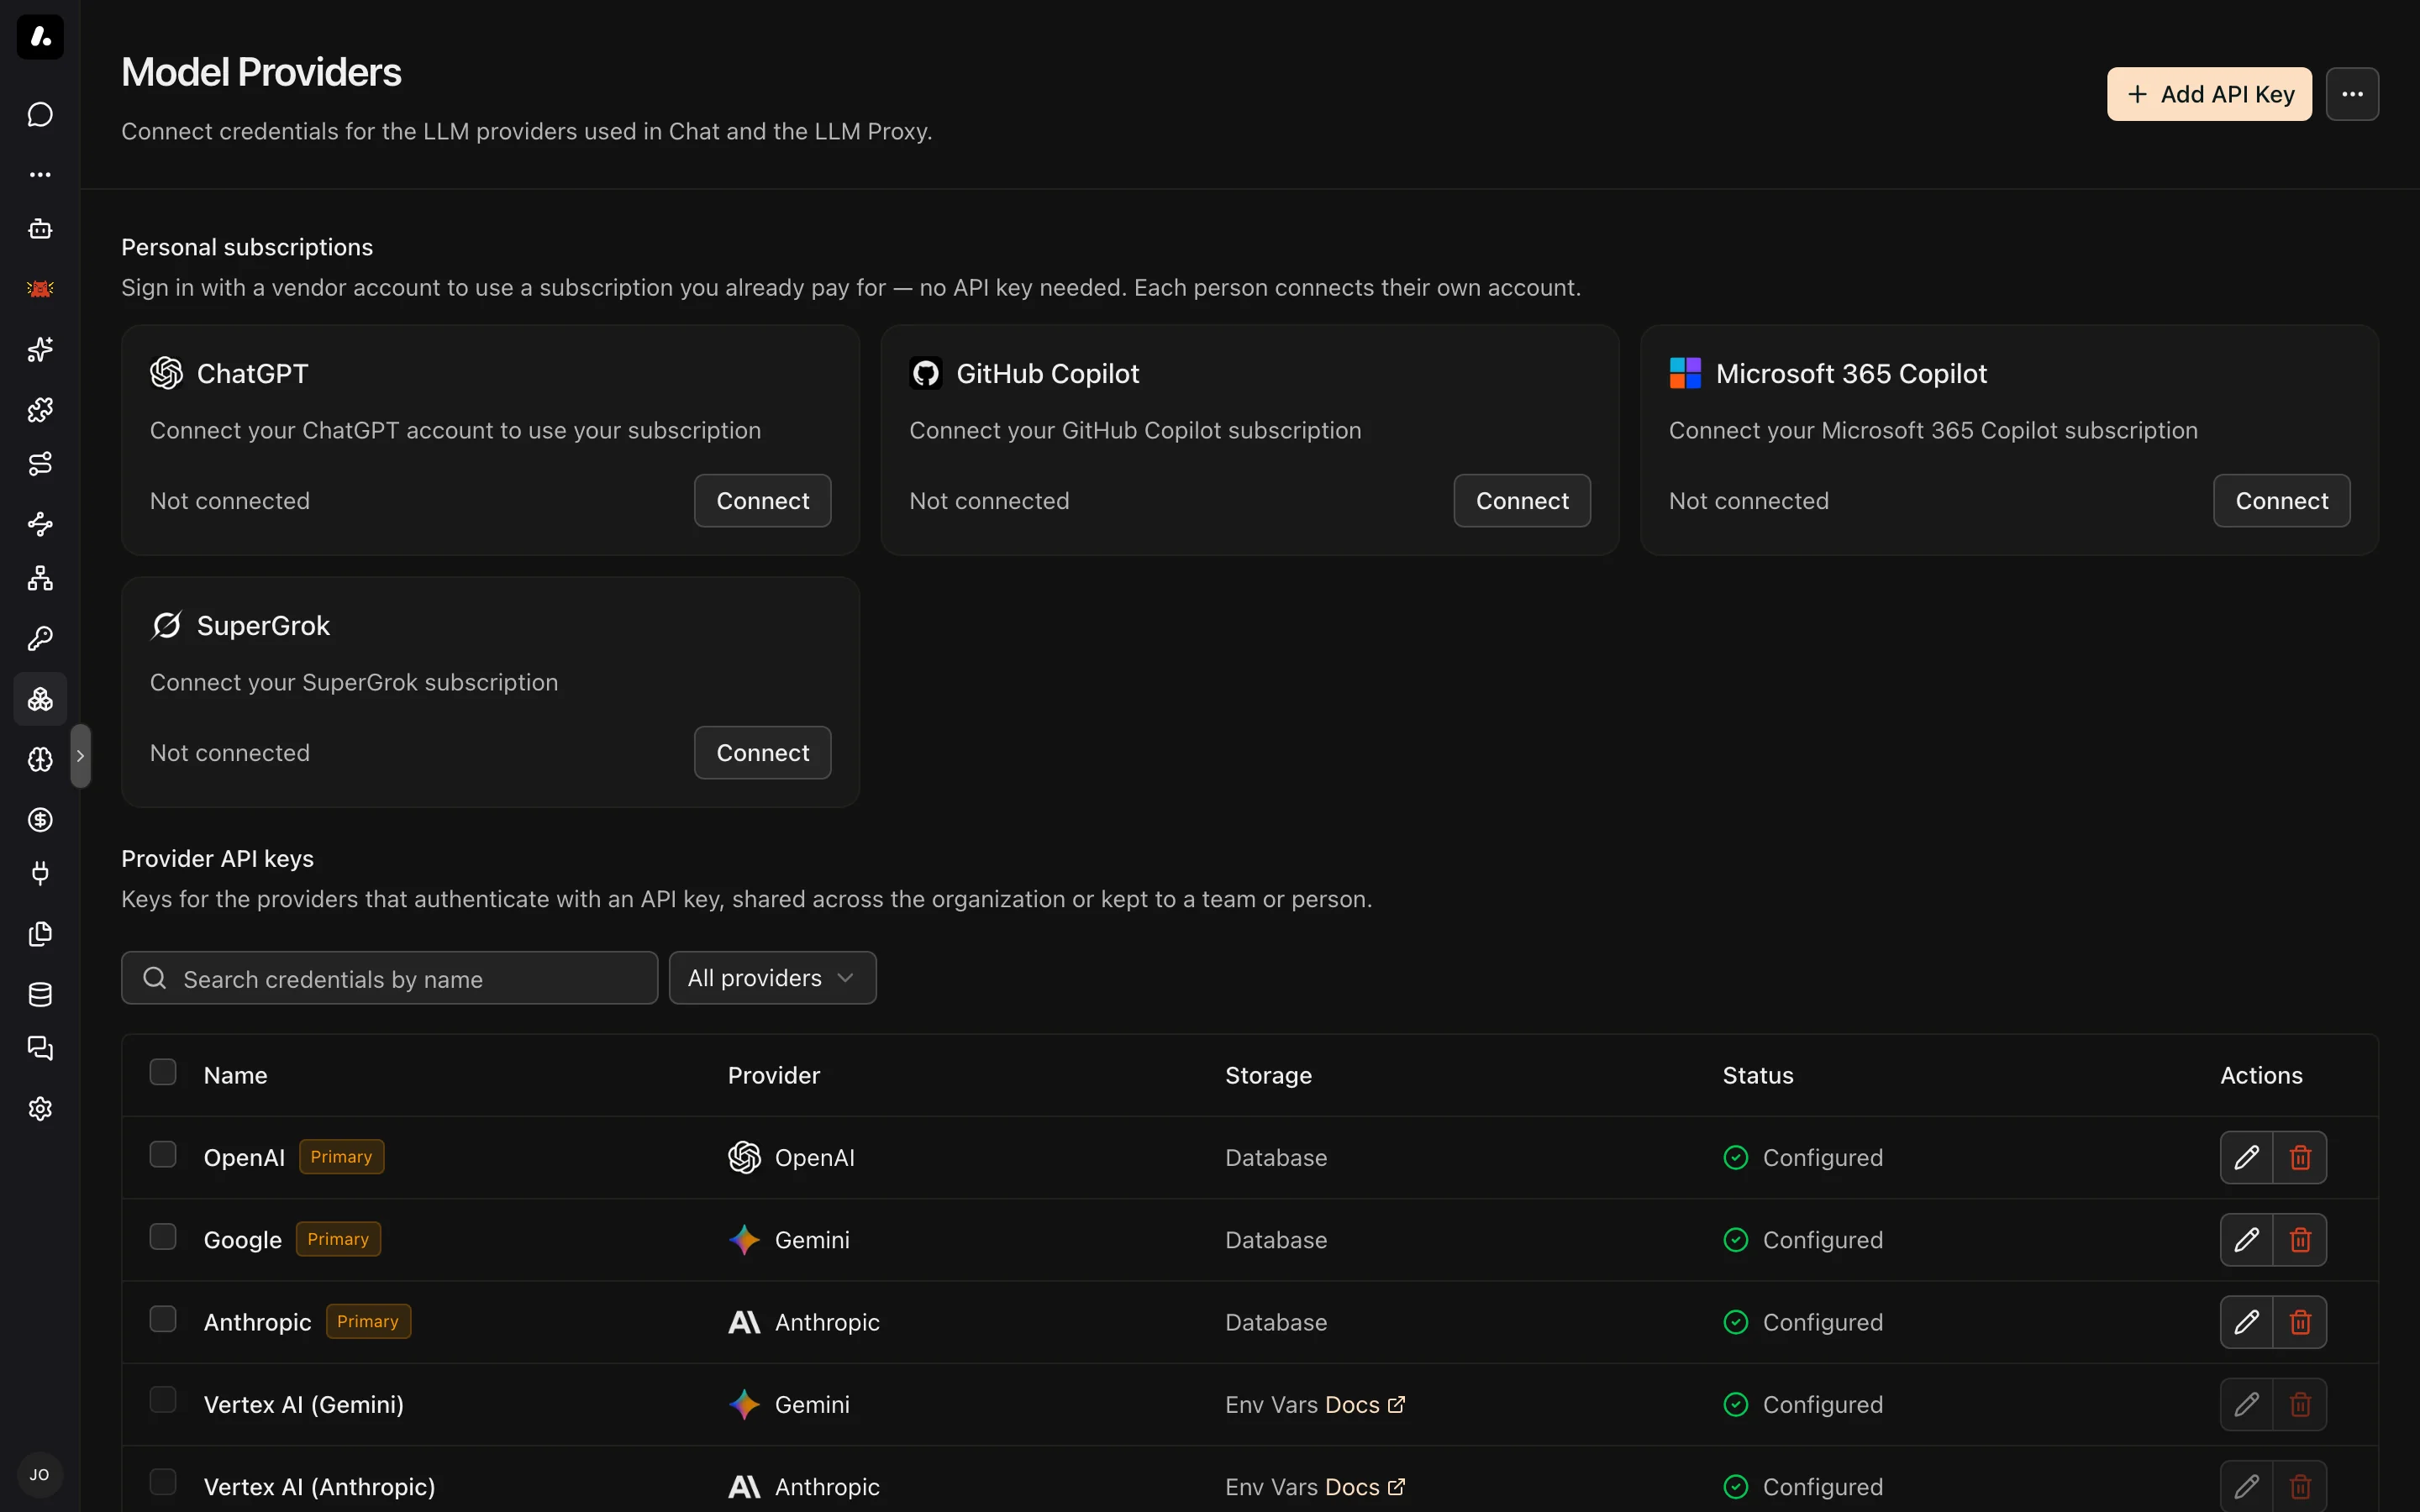Screen dimensions: 2420x1512
Task: Open the dollar cost icon in sidebar
Action: tap(40, 820)
